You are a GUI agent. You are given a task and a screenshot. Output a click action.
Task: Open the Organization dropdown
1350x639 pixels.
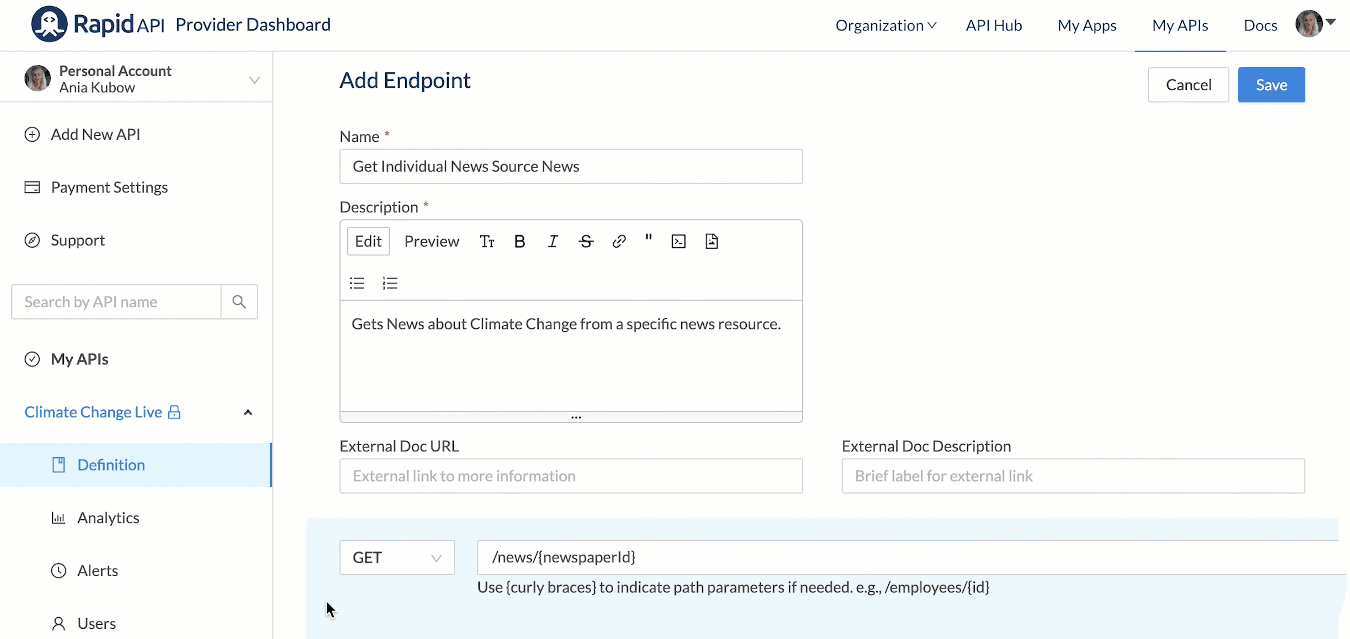pos(886,25)
